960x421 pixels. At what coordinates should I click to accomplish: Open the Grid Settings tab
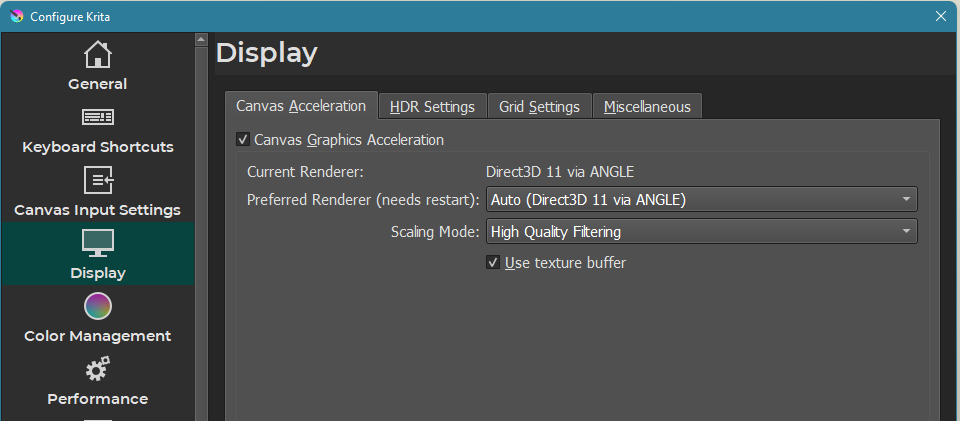pyautogui.click(x=539, y=107)
